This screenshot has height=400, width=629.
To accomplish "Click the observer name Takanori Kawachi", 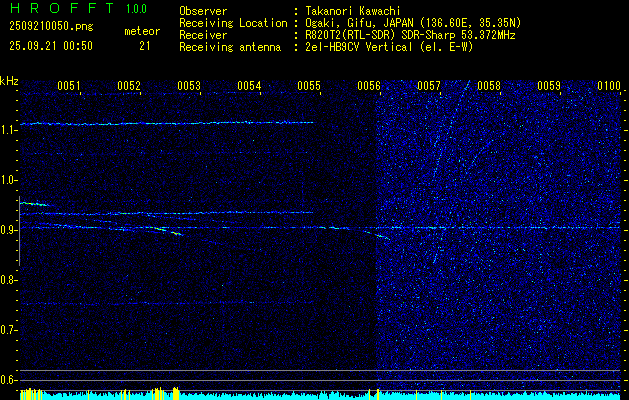I will (352, 11).
